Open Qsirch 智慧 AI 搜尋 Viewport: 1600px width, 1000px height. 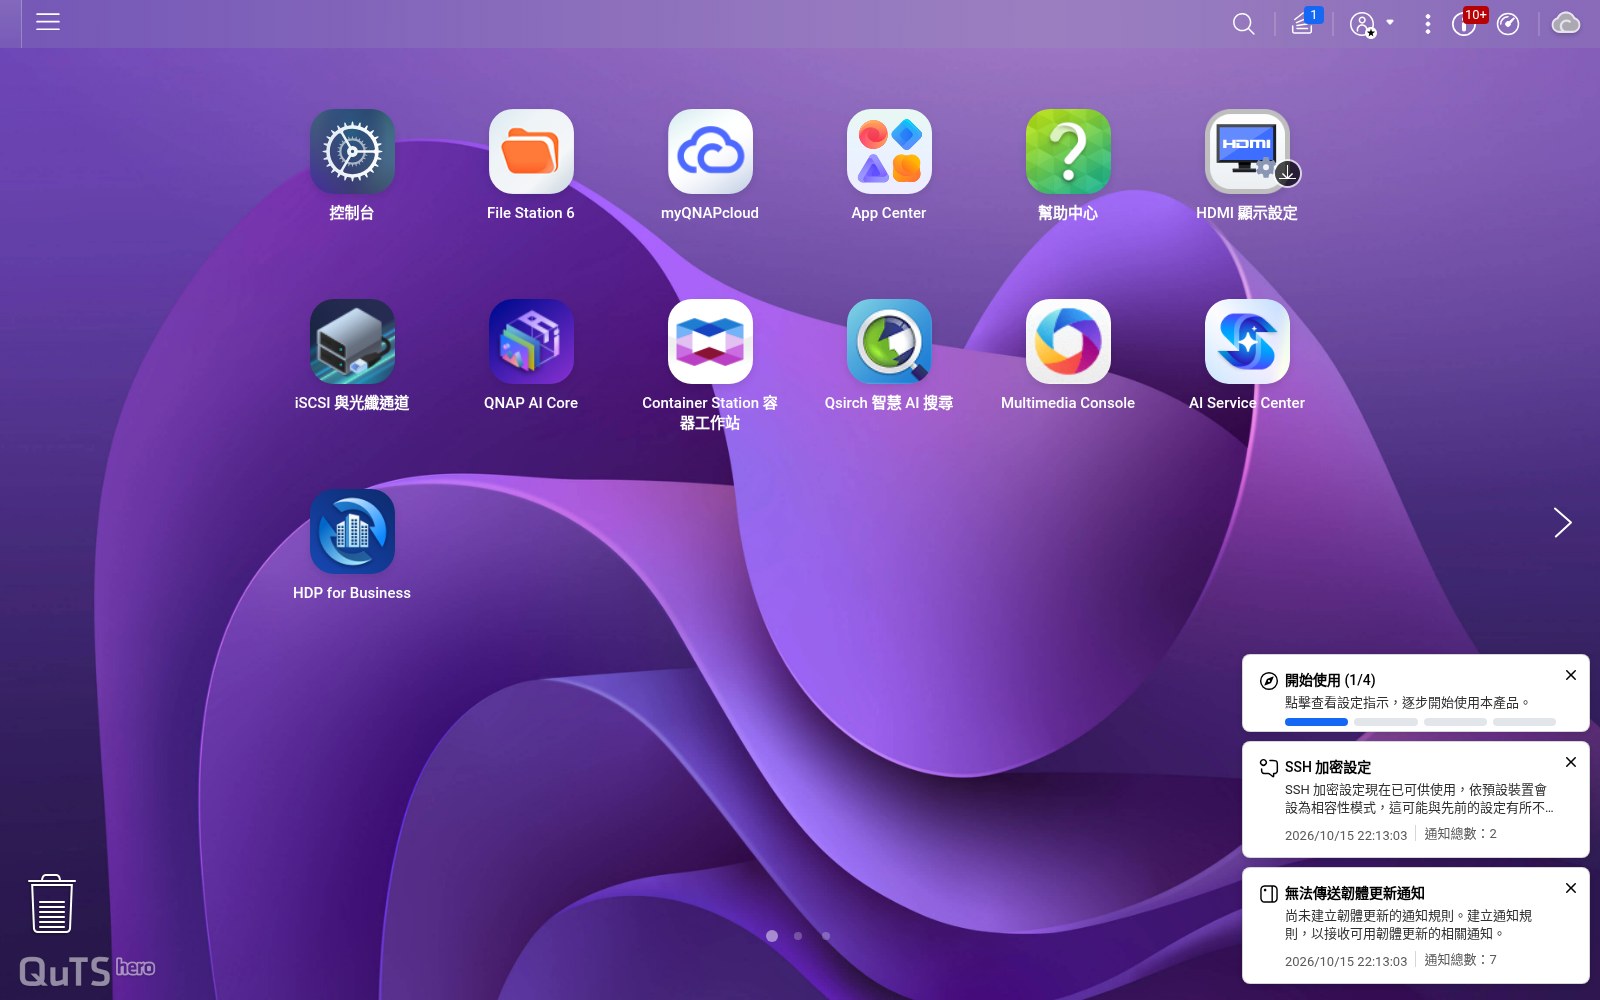tap(889, 342)
